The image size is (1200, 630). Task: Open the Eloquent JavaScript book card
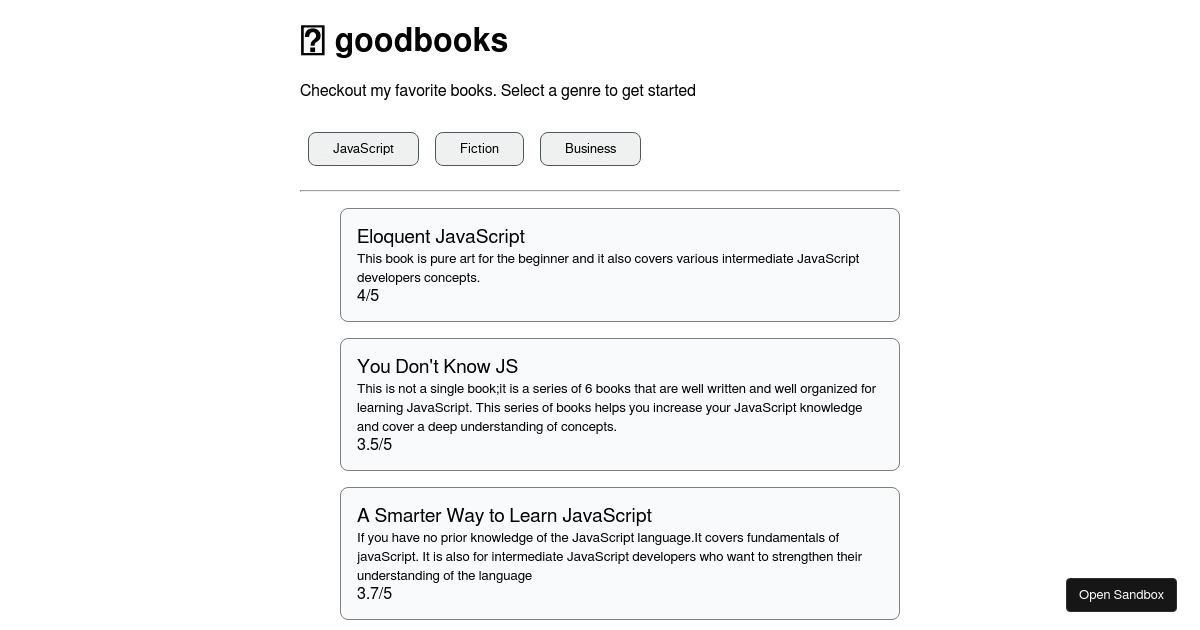coord(620,265)
